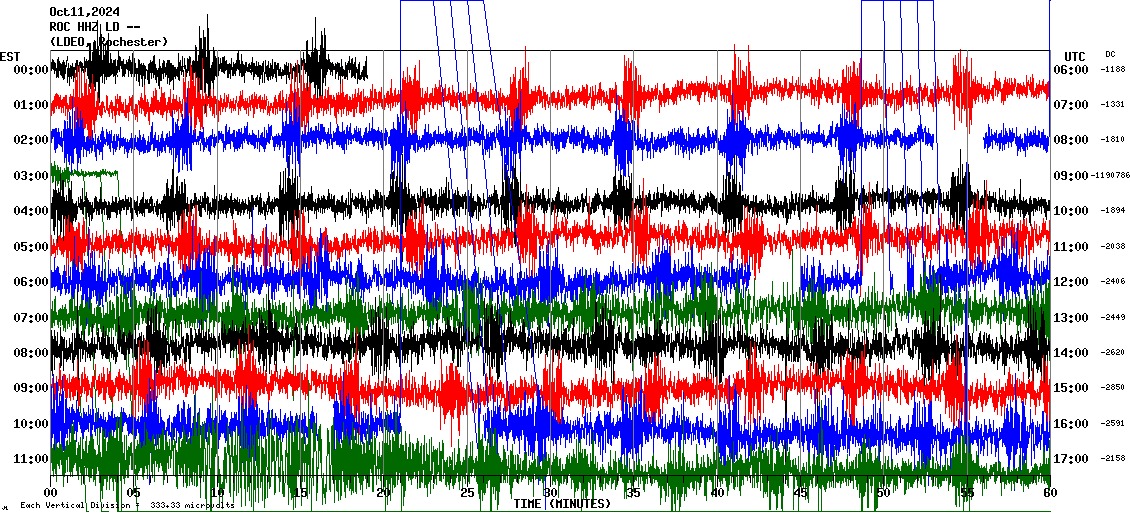Viewport: 1130px width, 519px height.
Task: Click the "Each Vertical Division" scale note
Action: (x=127, y=505)
